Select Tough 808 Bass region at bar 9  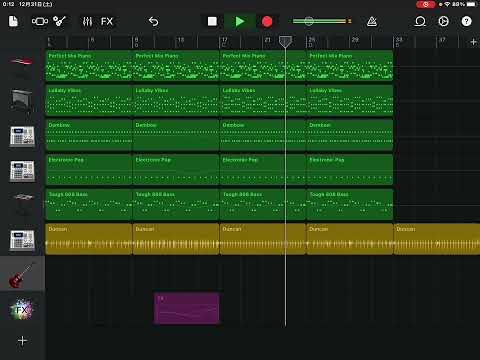click(176, 204)
